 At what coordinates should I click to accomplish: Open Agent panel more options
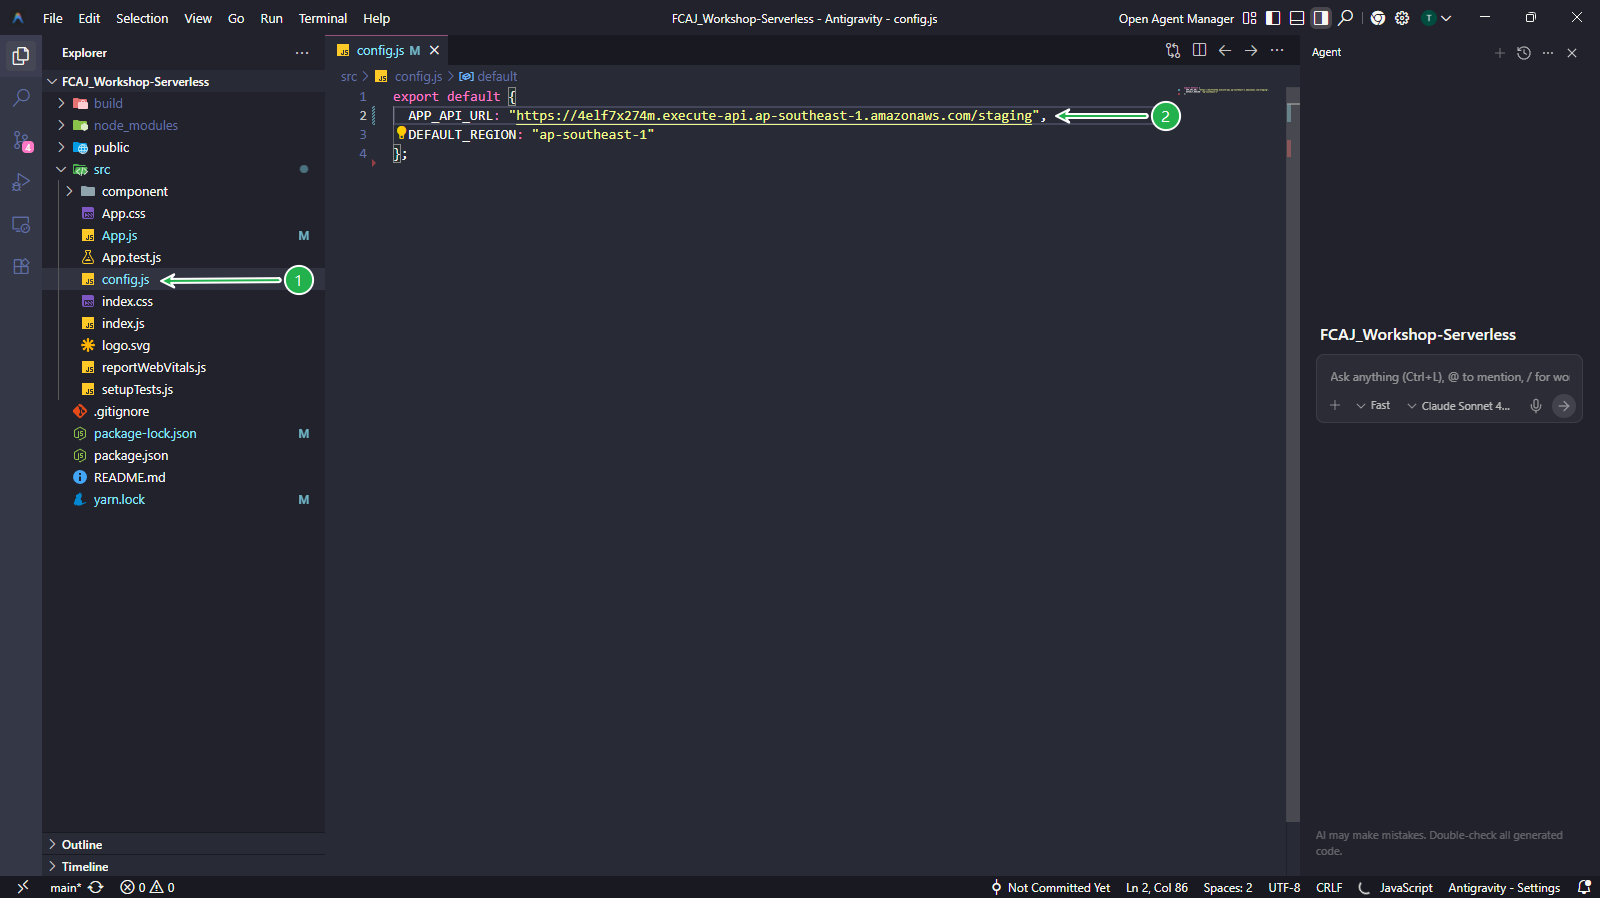tap(1548, 53)
